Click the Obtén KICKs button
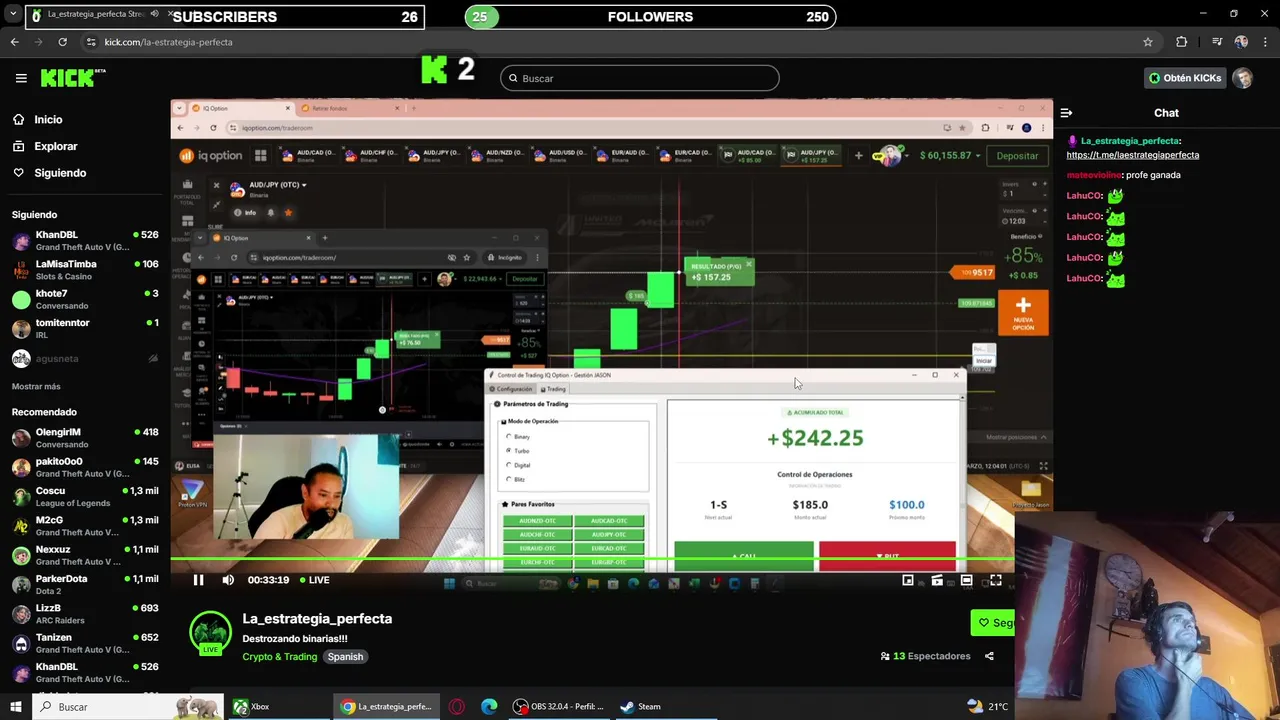 pos(1185,78)
